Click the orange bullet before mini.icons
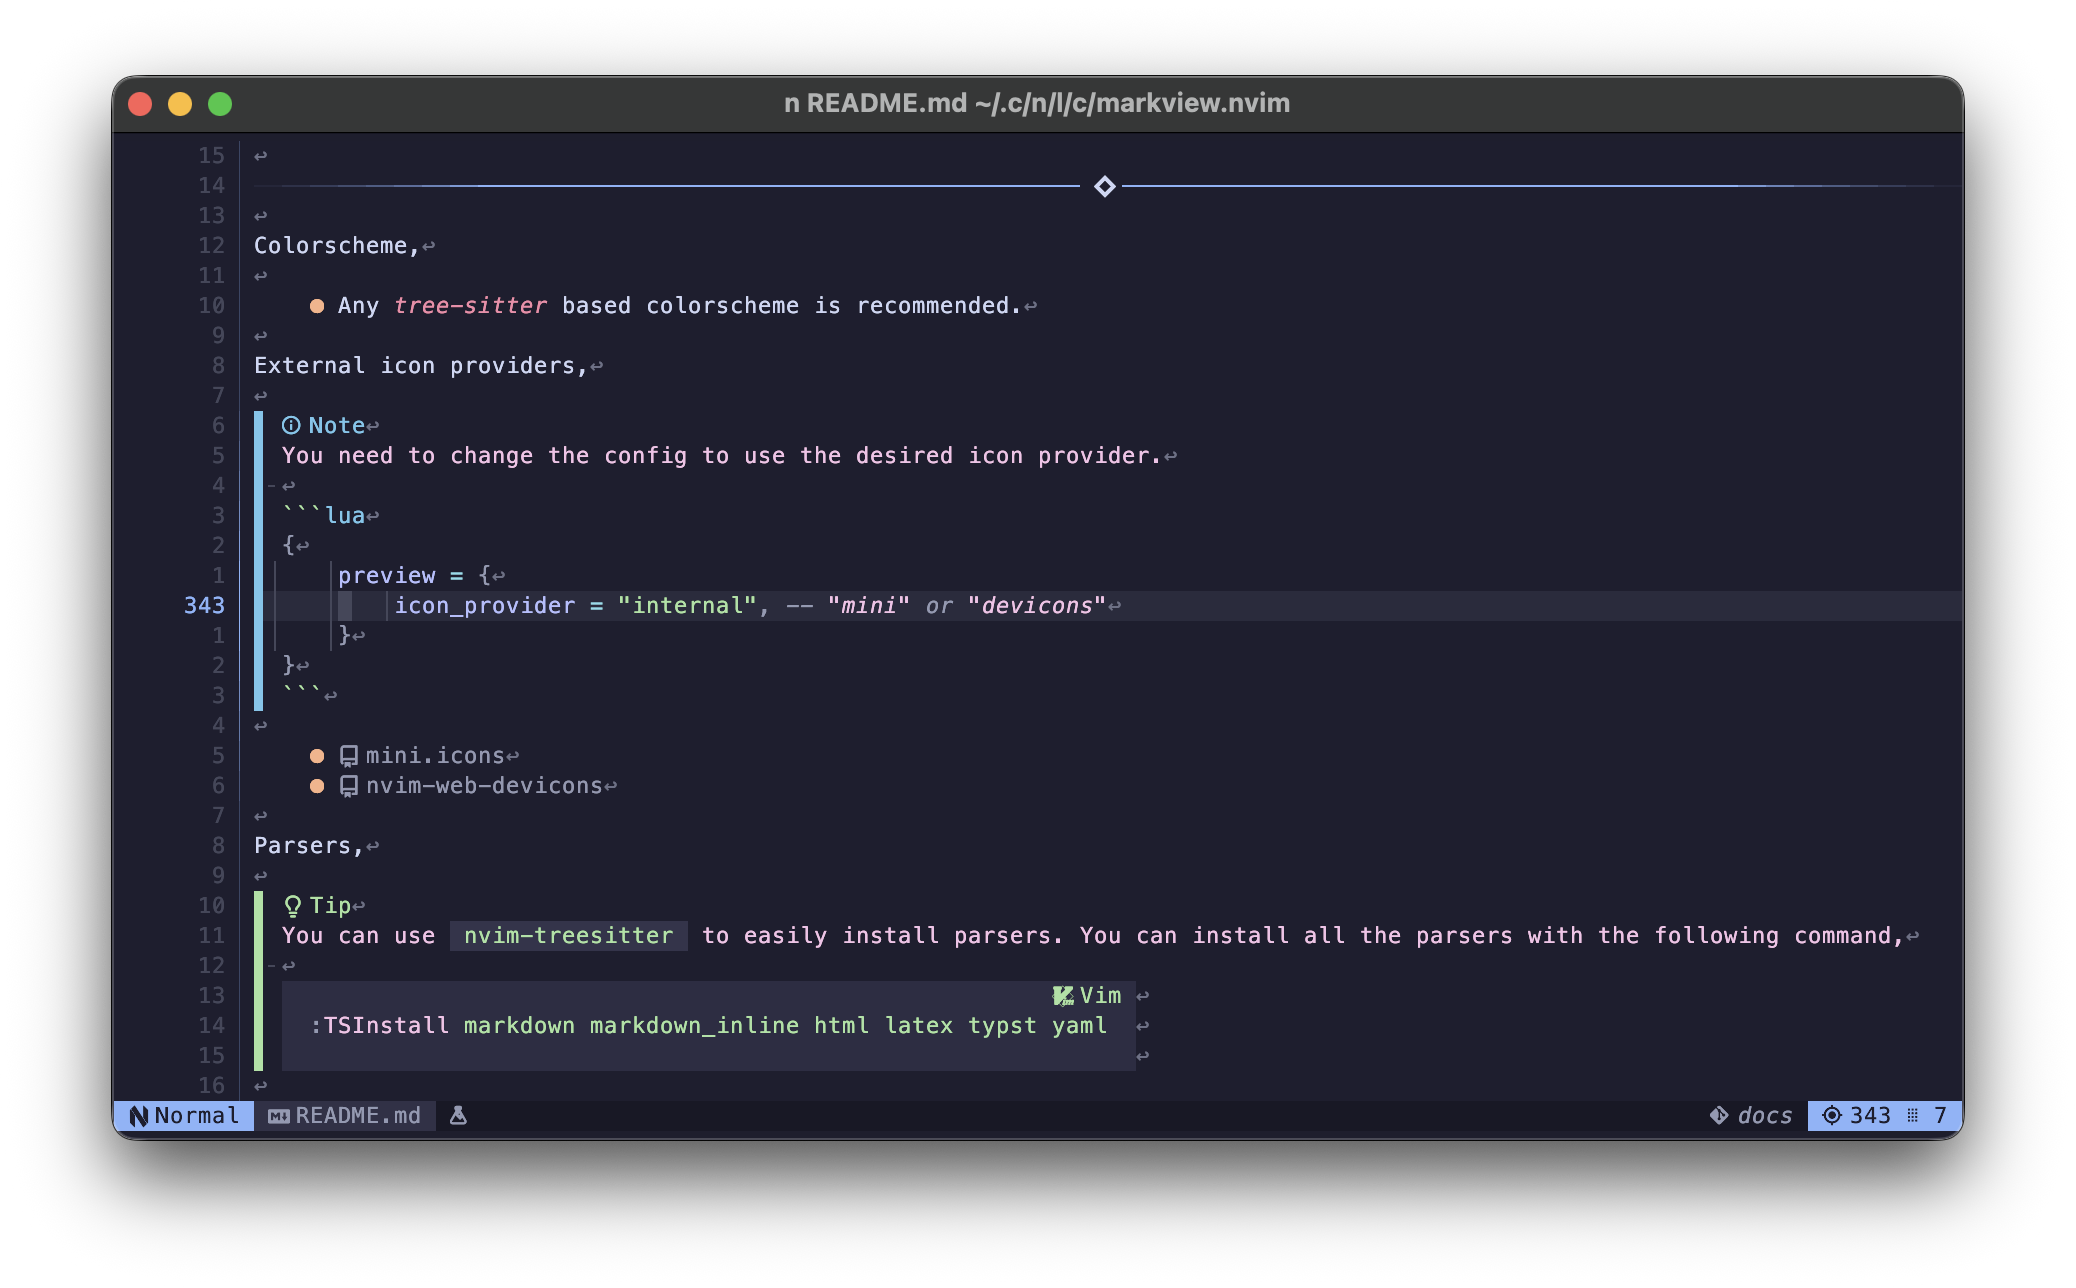 tap(317, 756)
